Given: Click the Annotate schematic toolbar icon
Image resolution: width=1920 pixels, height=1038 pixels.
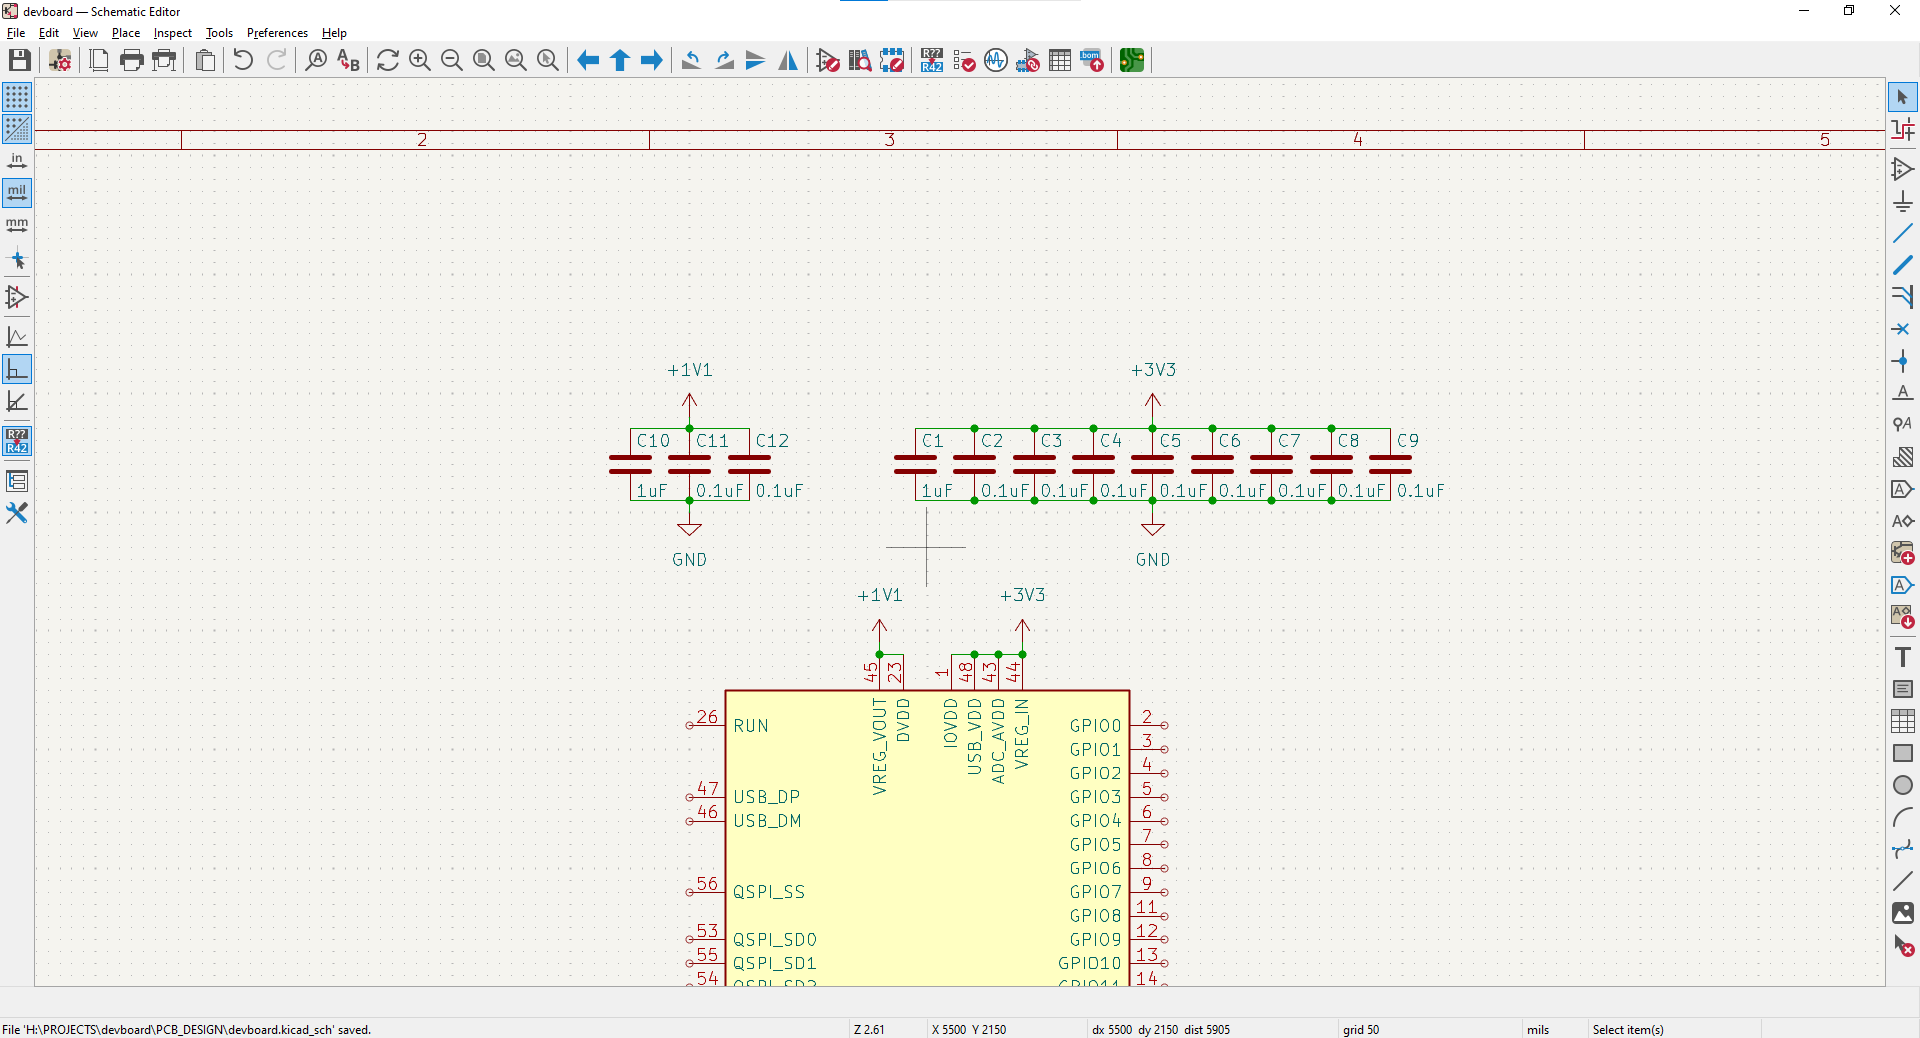Looking at the screenshot, I should click(932, 61).
